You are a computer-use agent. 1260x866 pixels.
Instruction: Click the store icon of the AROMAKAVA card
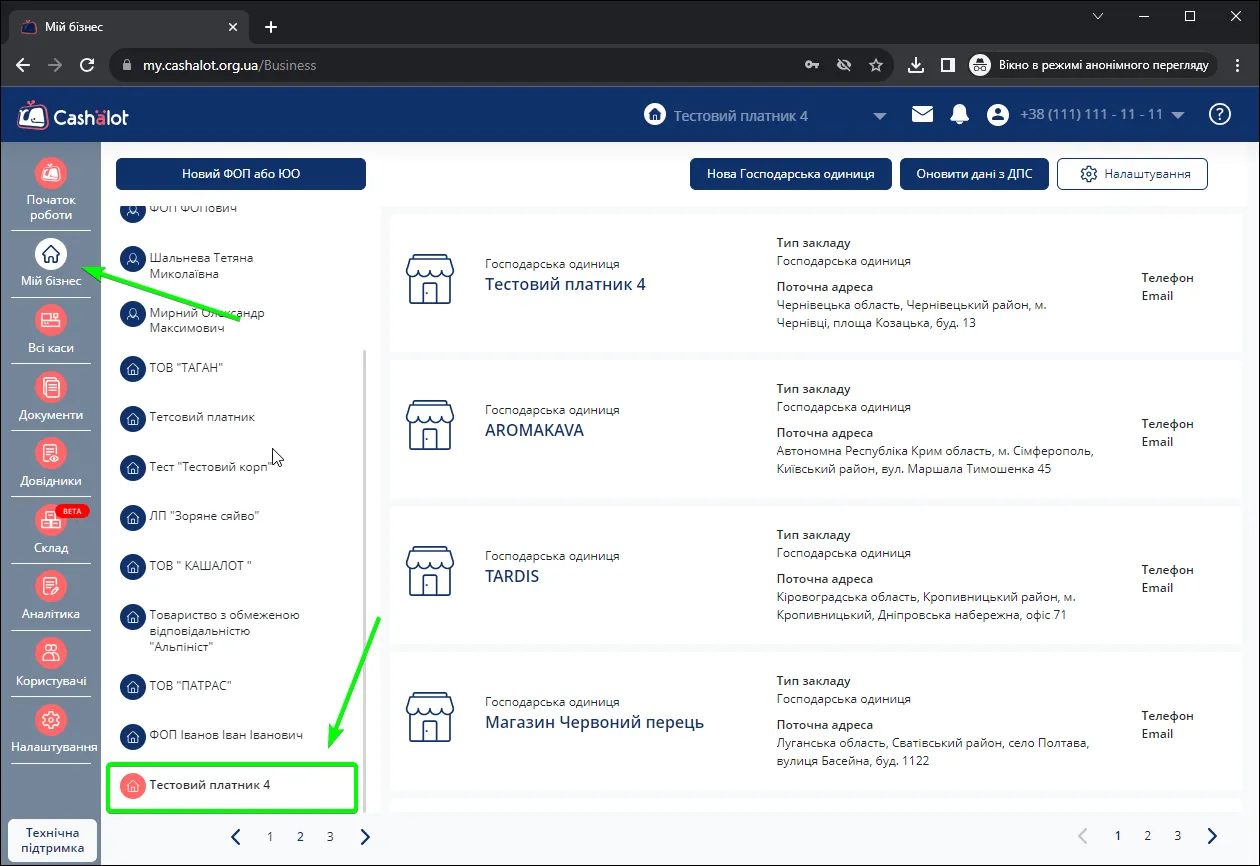430,425
